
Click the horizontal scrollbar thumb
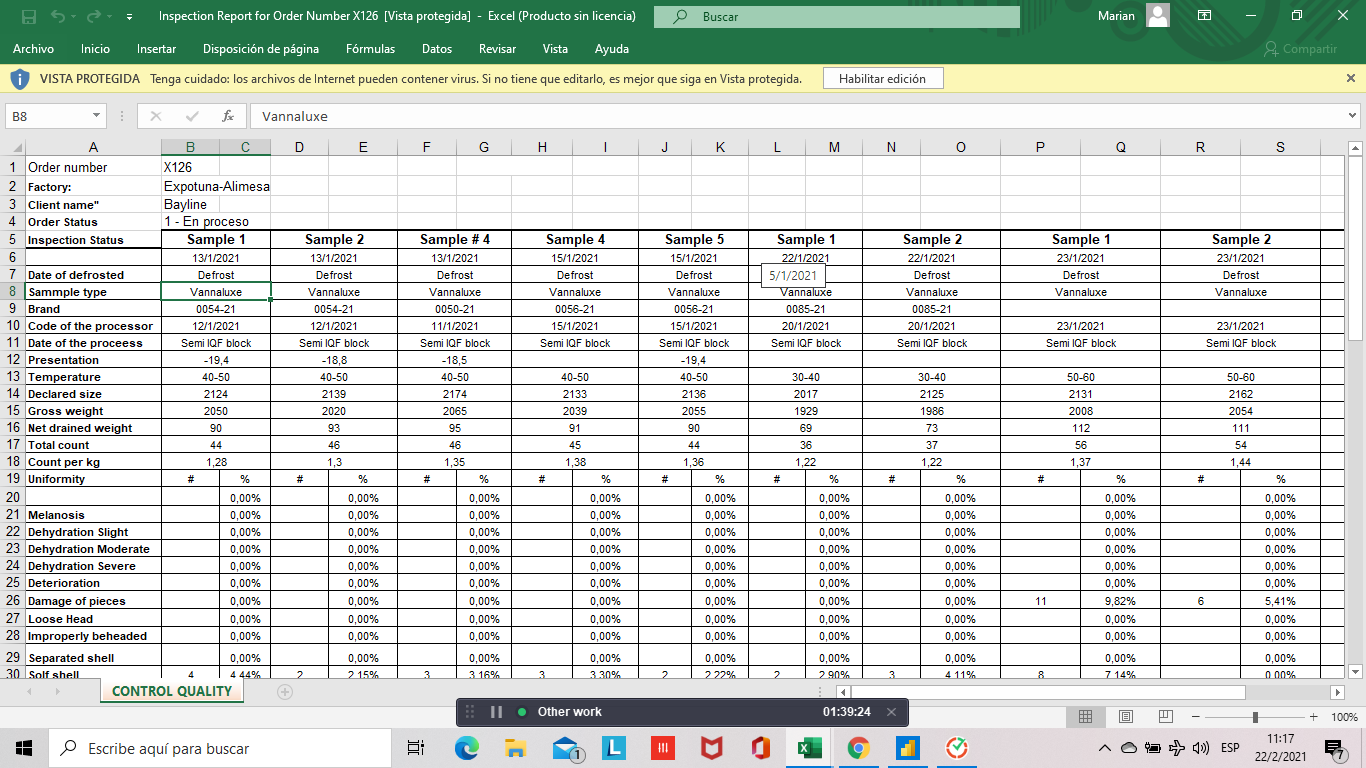click(1048, 692)
